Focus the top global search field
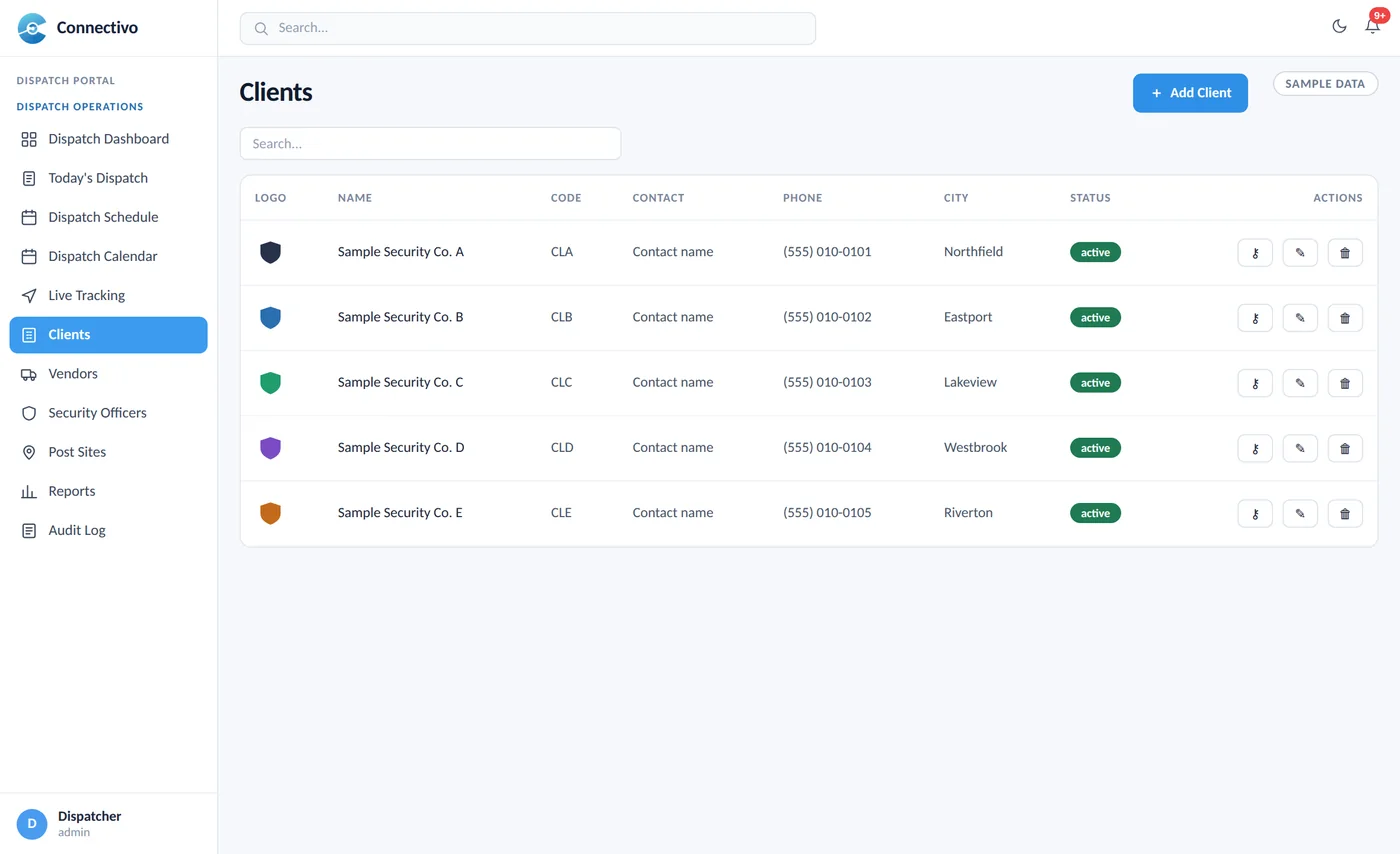Screen dimensions: 1400x854 (528, 28)
